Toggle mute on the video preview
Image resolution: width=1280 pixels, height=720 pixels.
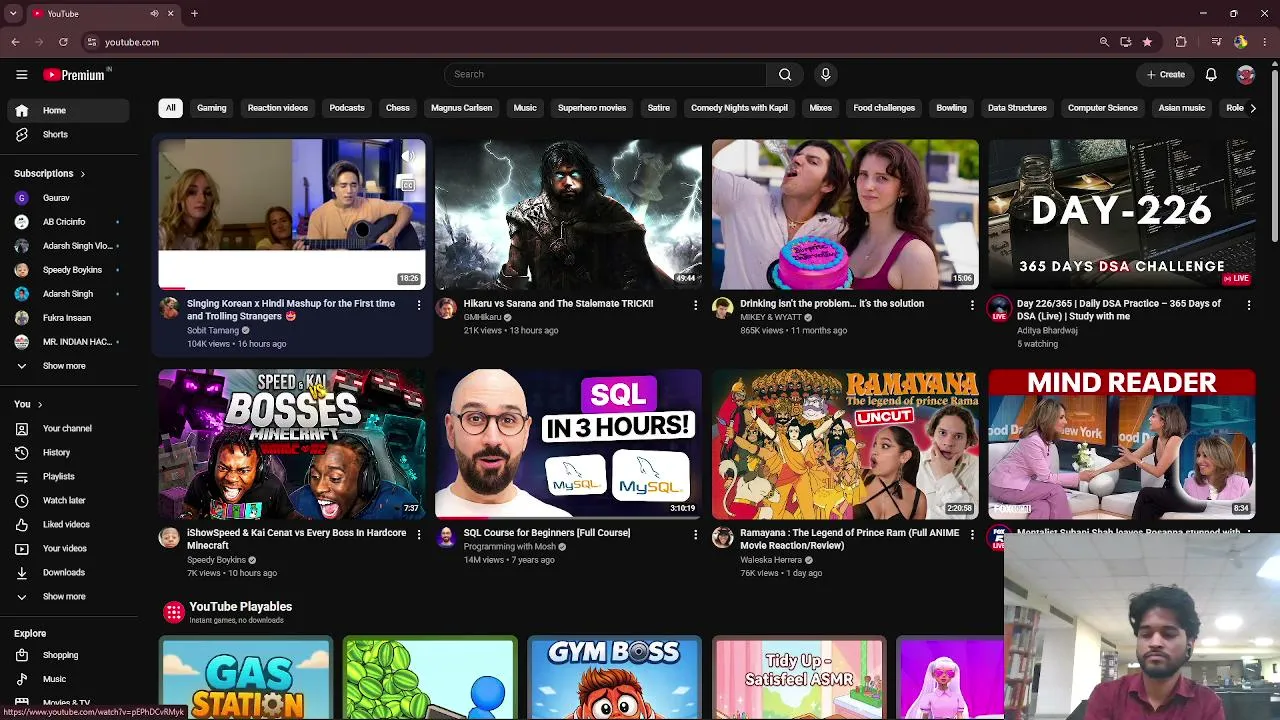coord(407,157)
